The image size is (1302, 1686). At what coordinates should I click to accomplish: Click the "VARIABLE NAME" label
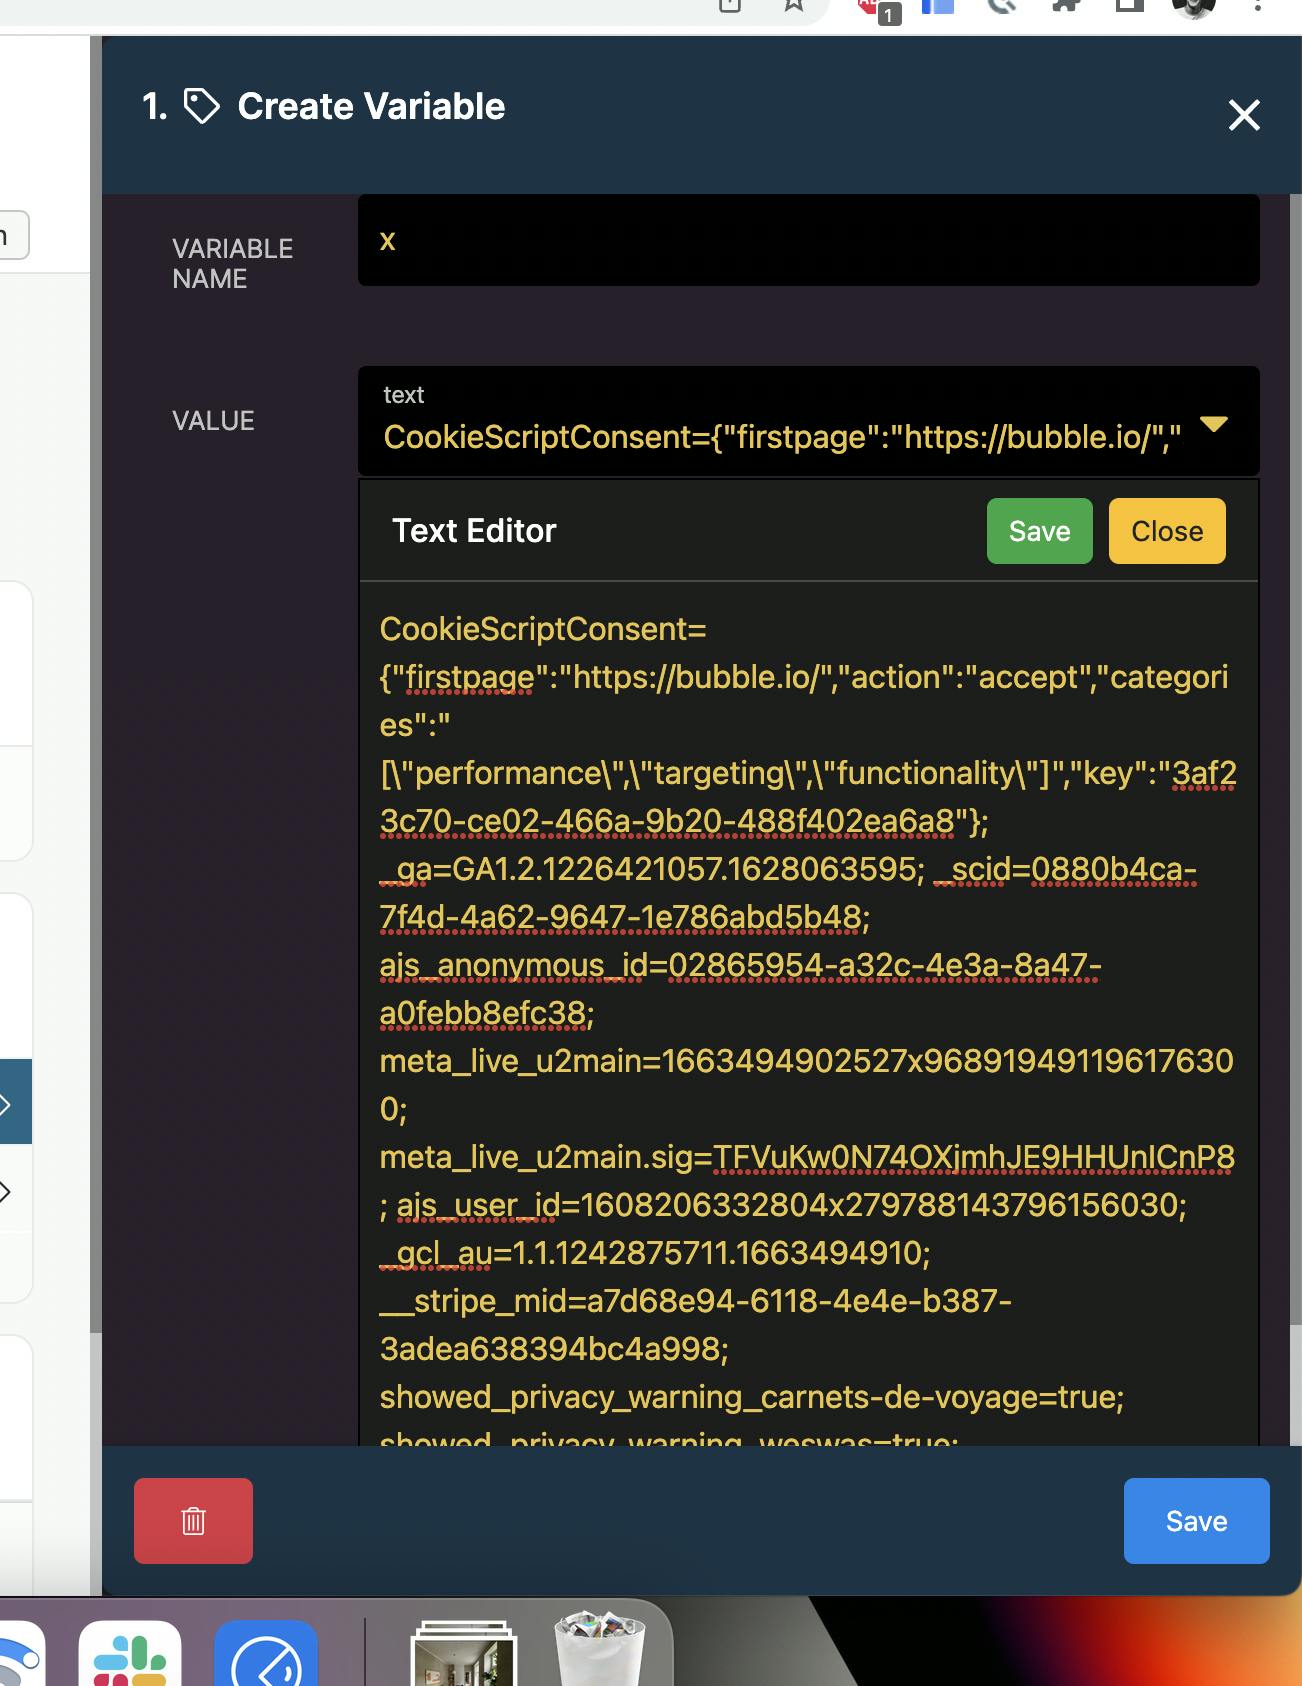tap(232, 264)
